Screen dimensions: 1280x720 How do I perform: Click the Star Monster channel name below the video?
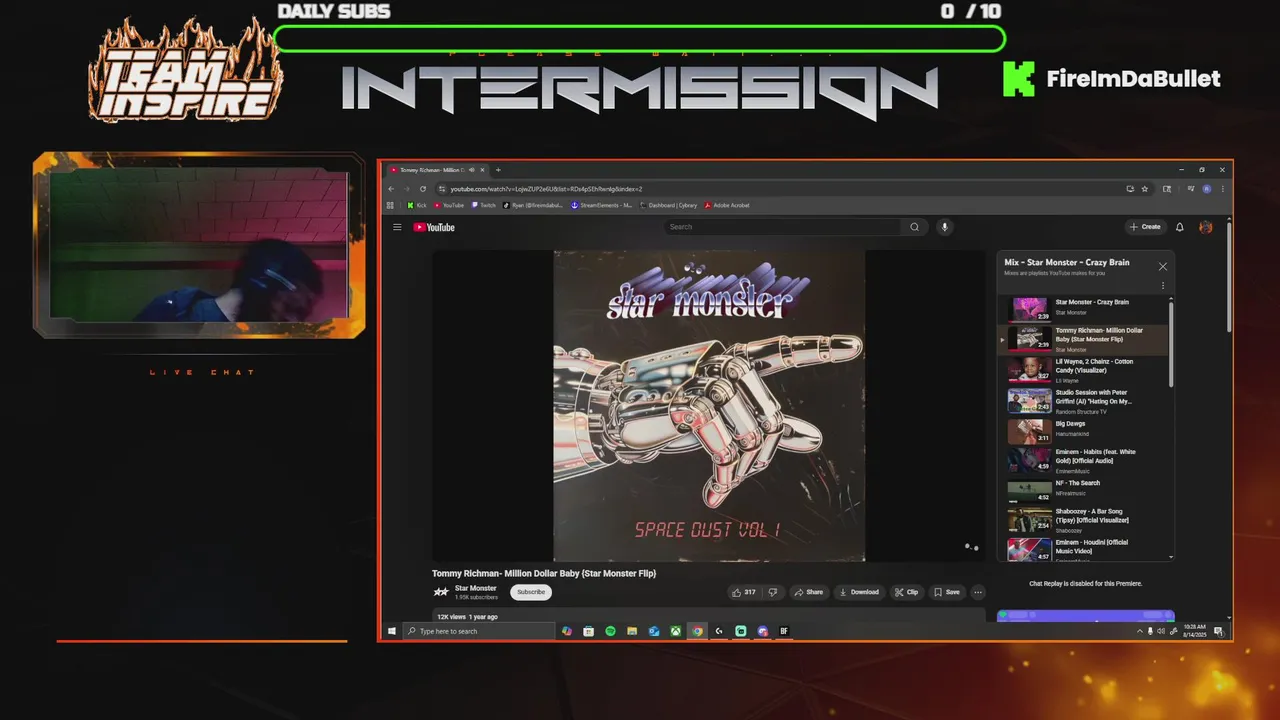[x=476, y=588]
